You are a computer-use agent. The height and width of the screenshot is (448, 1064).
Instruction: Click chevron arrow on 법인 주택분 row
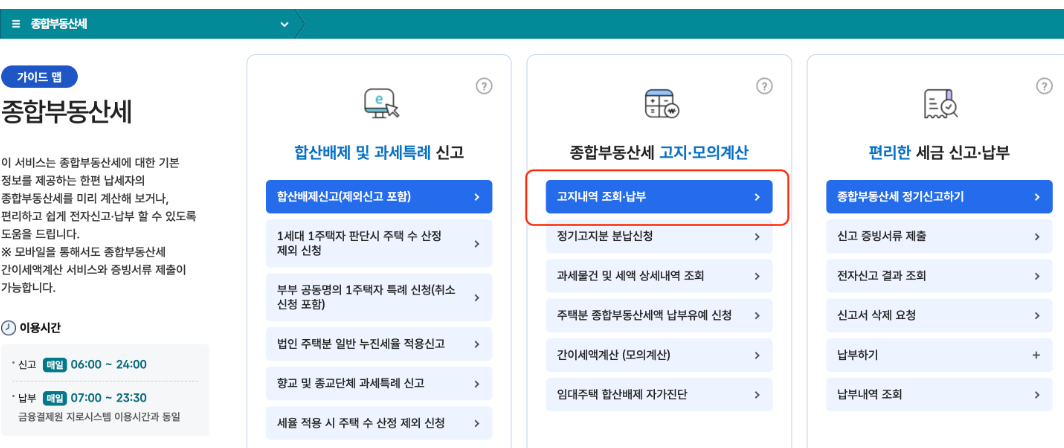click(x=477, y=343)
